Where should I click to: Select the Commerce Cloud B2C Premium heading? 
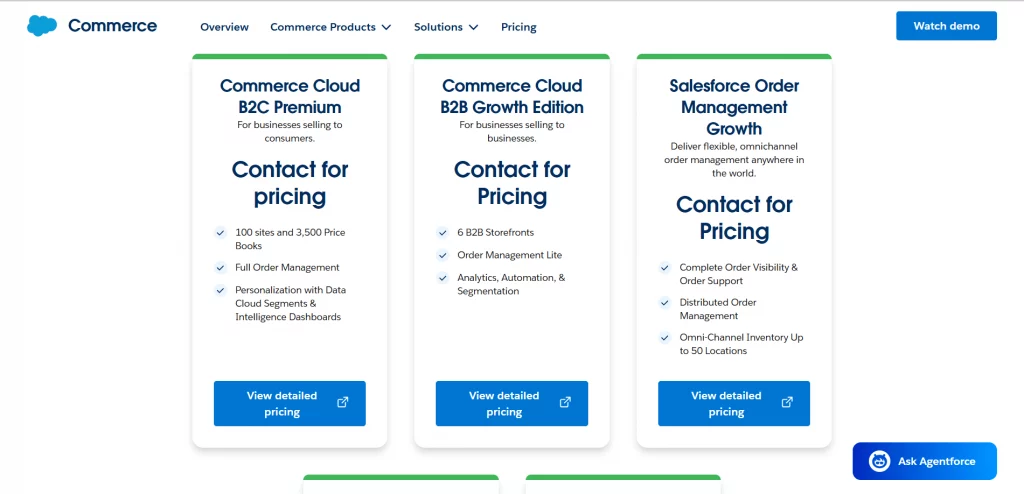pyautogui.click(x=289, y=96)
